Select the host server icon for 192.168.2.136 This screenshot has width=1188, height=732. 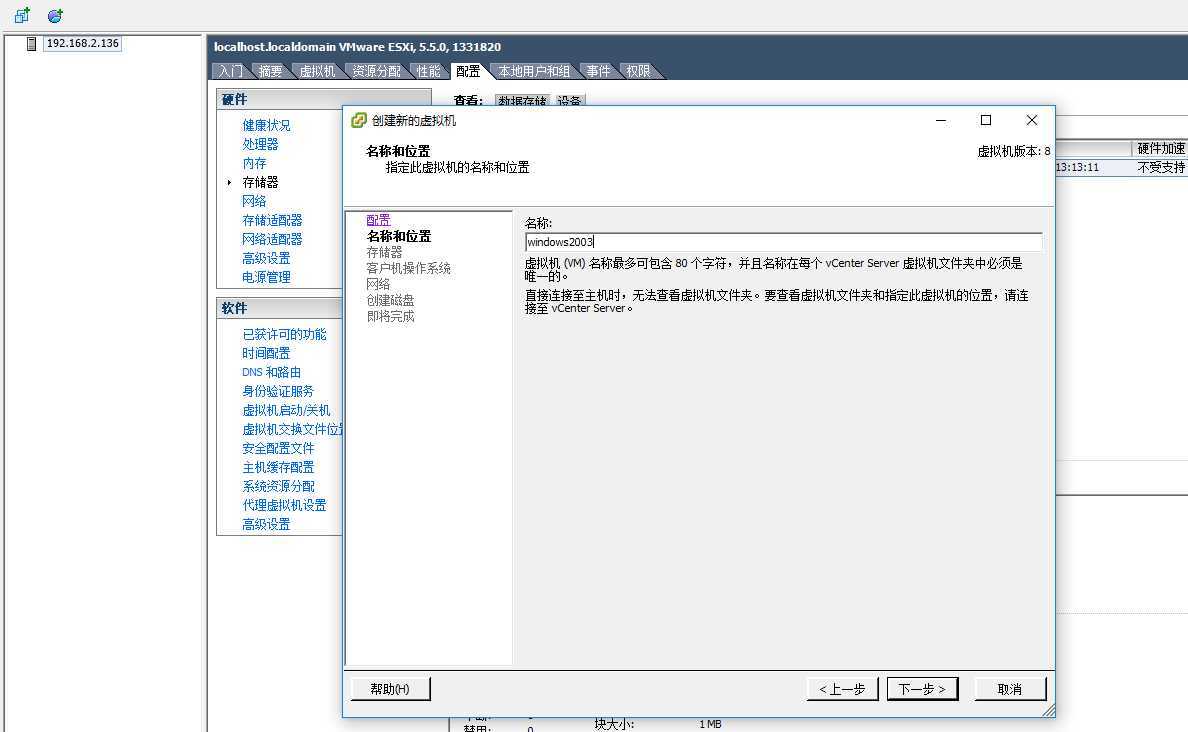31,44
